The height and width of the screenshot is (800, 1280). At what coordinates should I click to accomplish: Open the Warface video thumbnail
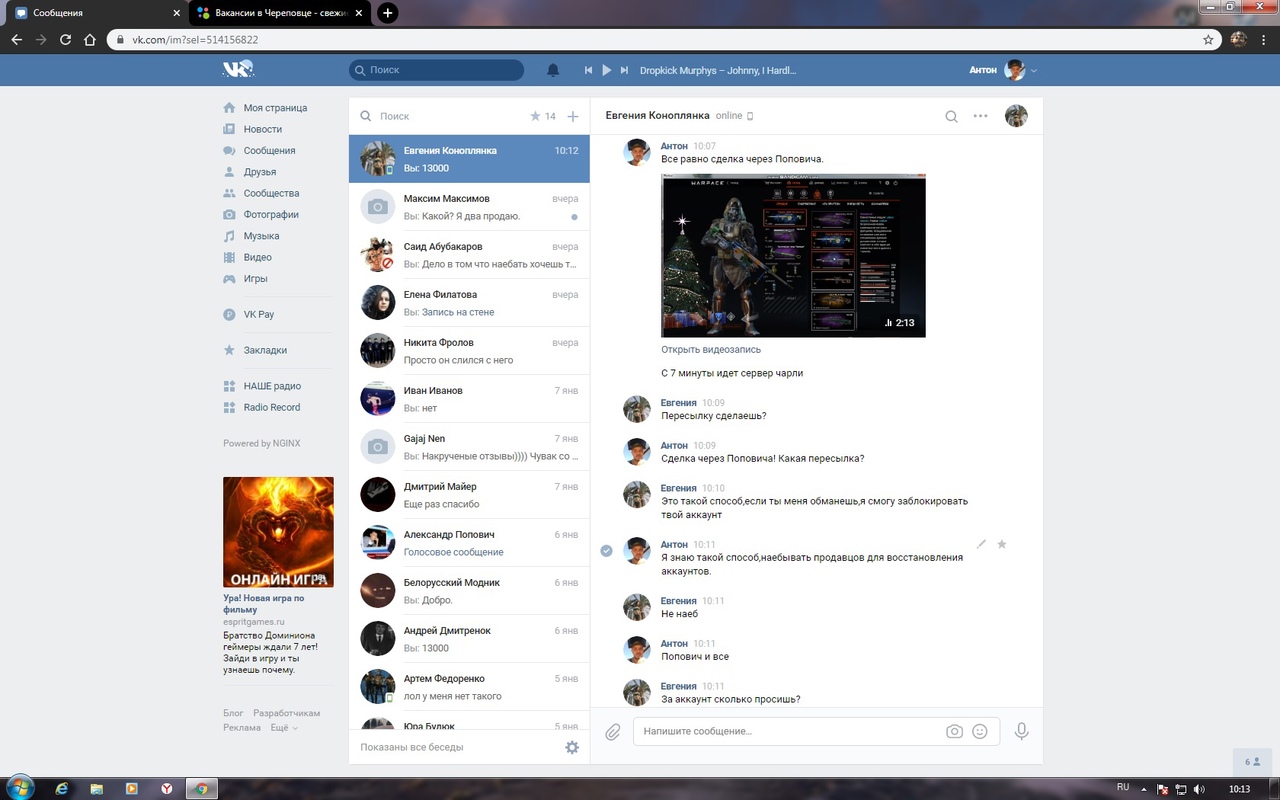[793, 256]
